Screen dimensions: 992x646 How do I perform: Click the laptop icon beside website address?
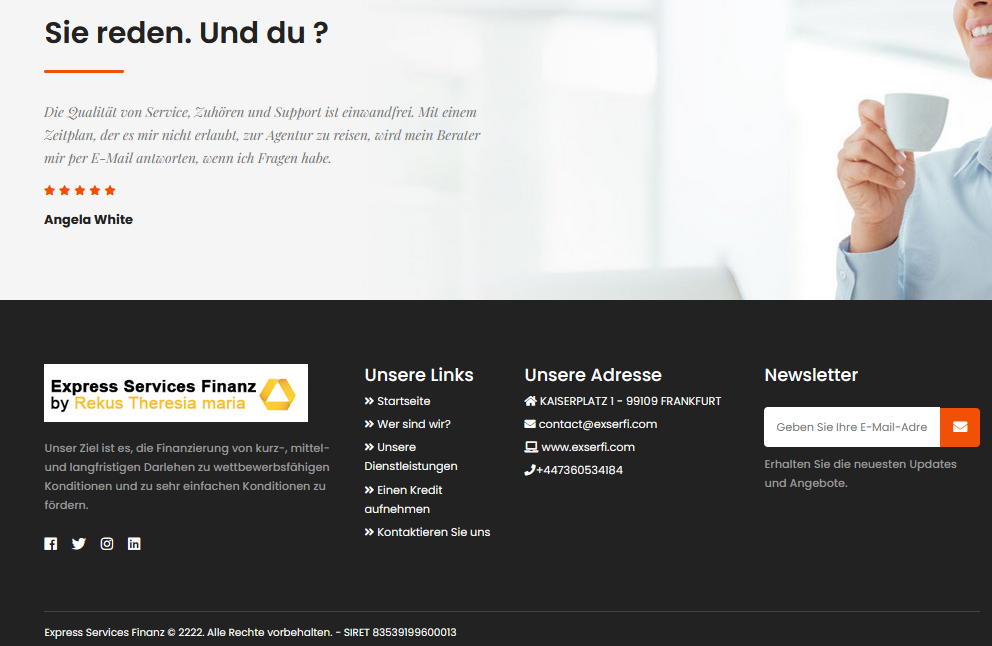coord(531,447)
